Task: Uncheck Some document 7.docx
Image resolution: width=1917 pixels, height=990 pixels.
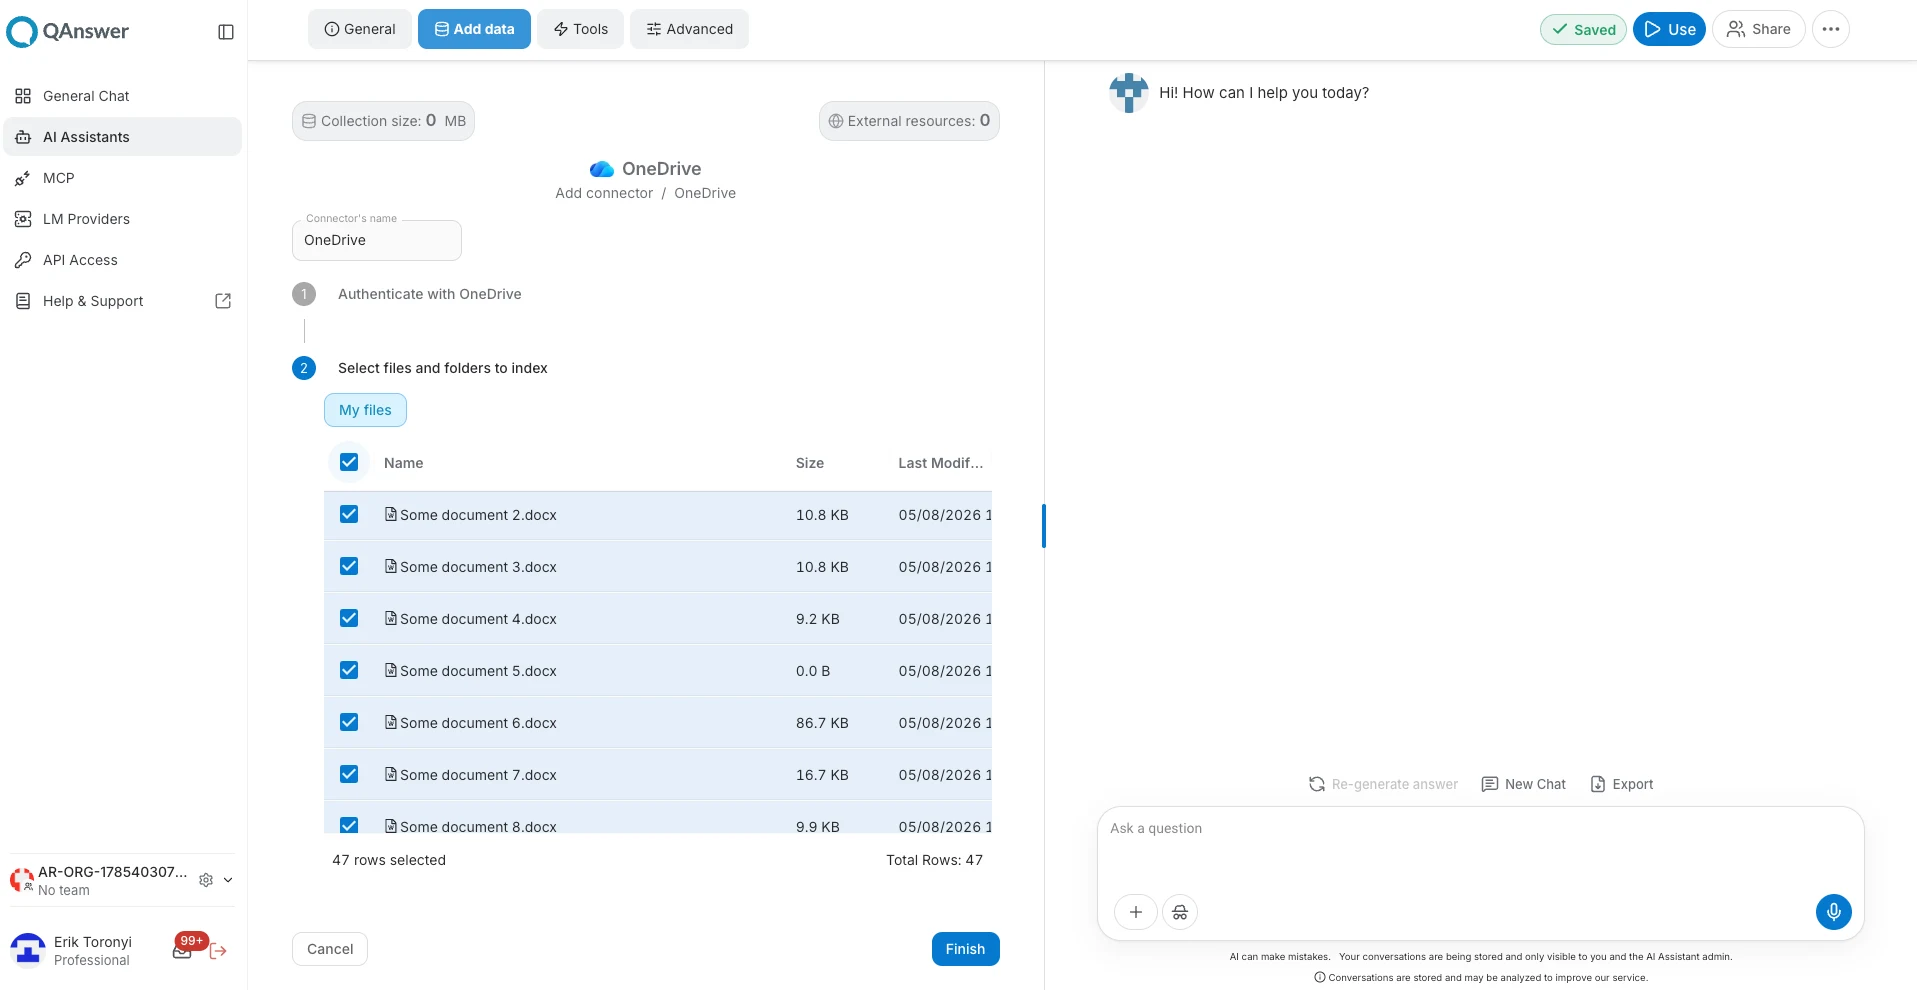Action: point(349,774)
